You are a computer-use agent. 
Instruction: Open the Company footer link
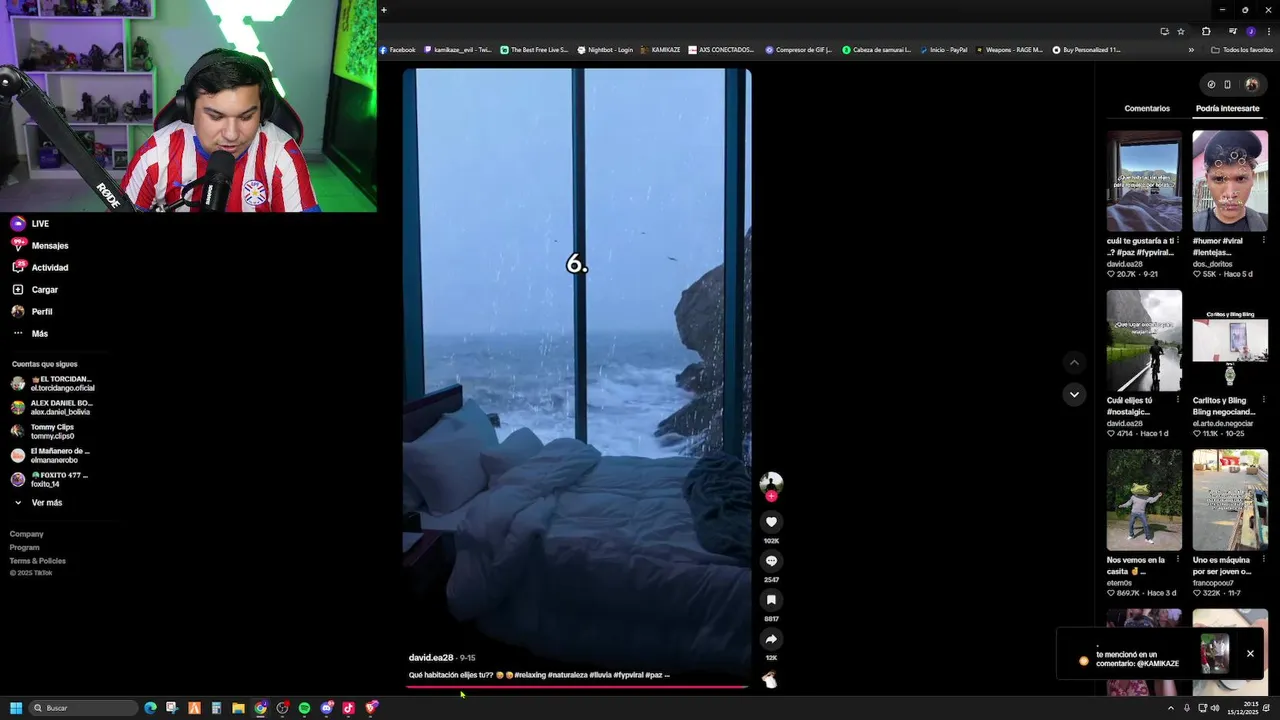(x=27, y=534)
